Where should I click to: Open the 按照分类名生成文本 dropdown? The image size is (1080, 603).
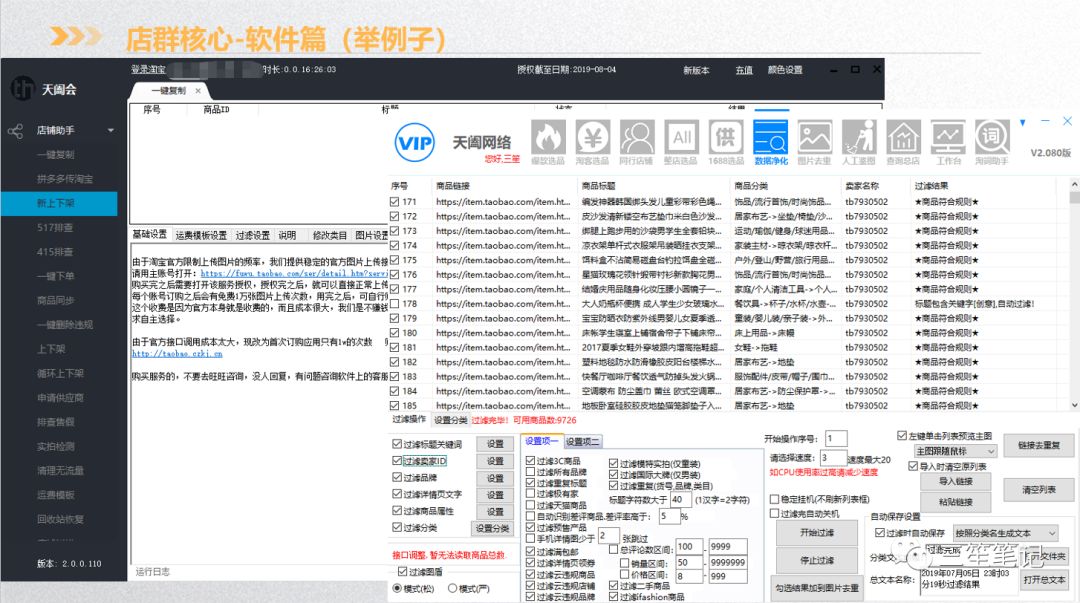click(1006, 533)
